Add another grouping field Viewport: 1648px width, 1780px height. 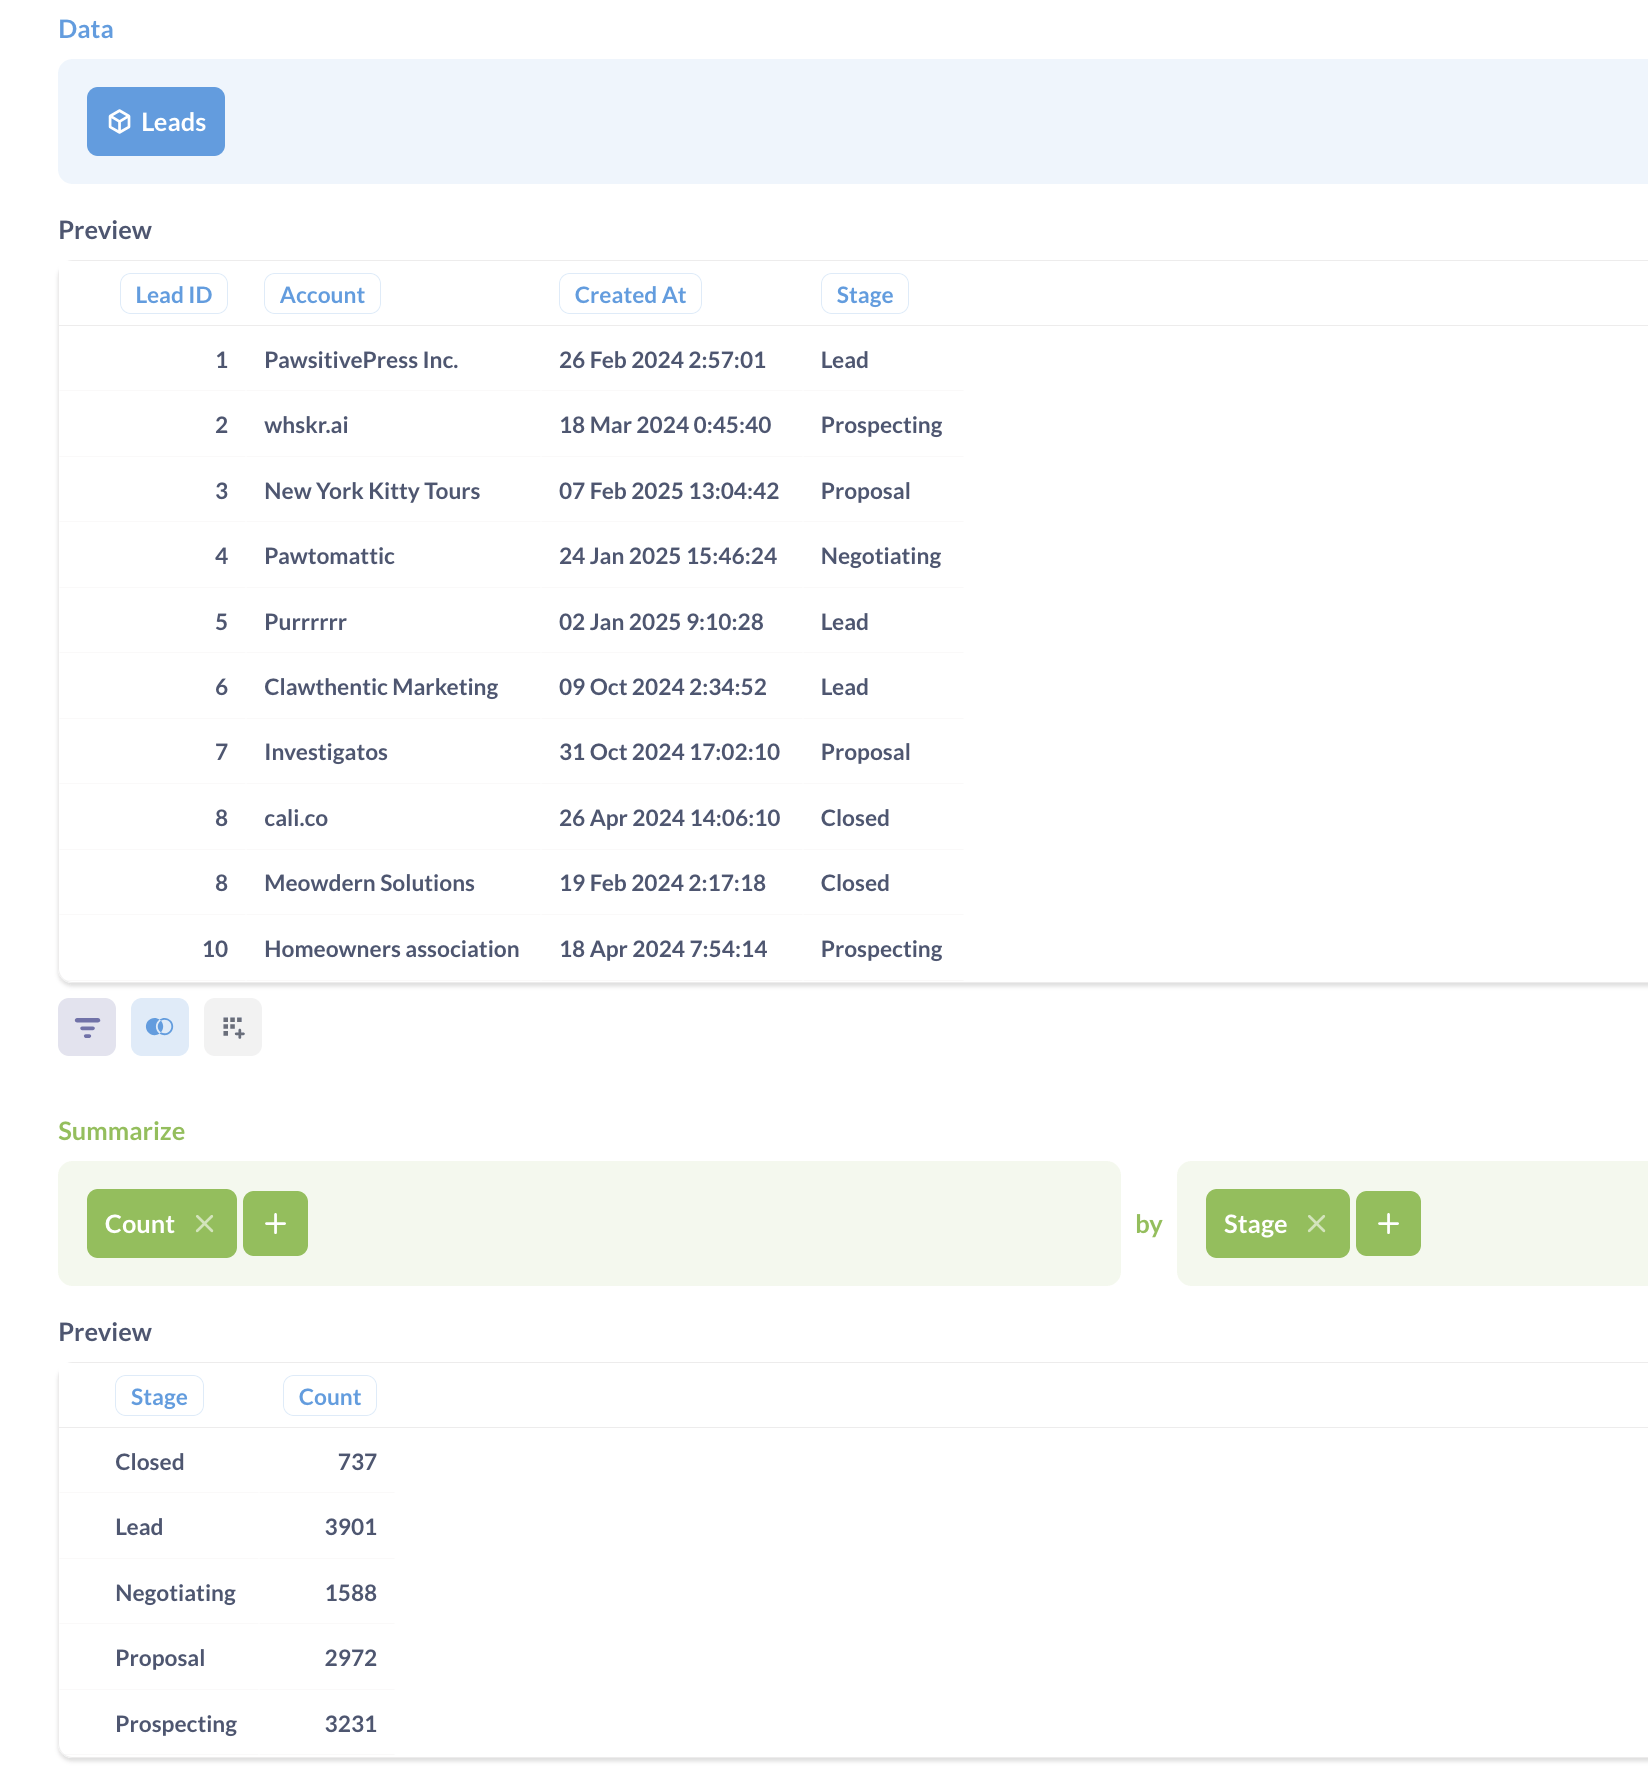(1388, 1223)
